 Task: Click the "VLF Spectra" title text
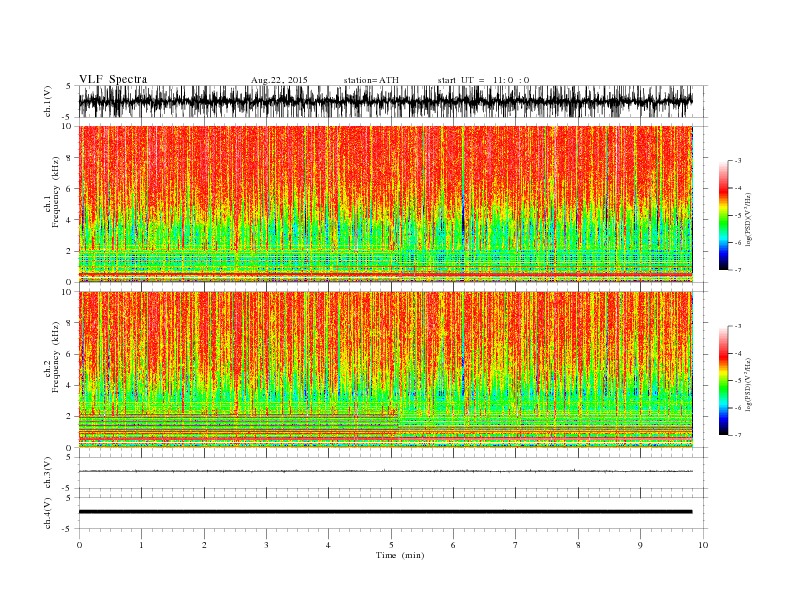pyautogui.click(x=113, y=79)
